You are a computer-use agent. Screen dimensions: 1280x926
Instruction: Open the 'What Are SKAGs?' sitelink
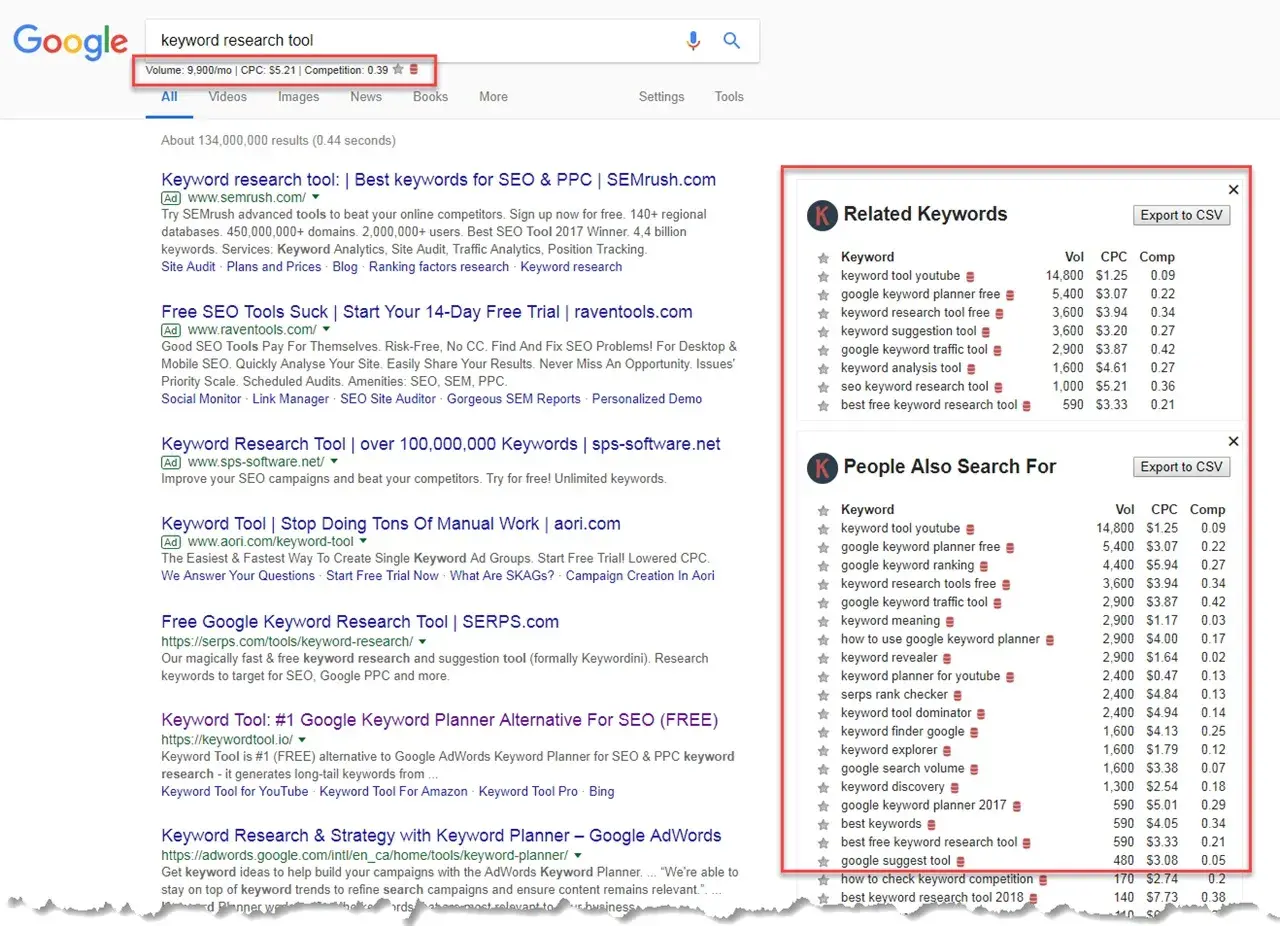click(503, 575)
